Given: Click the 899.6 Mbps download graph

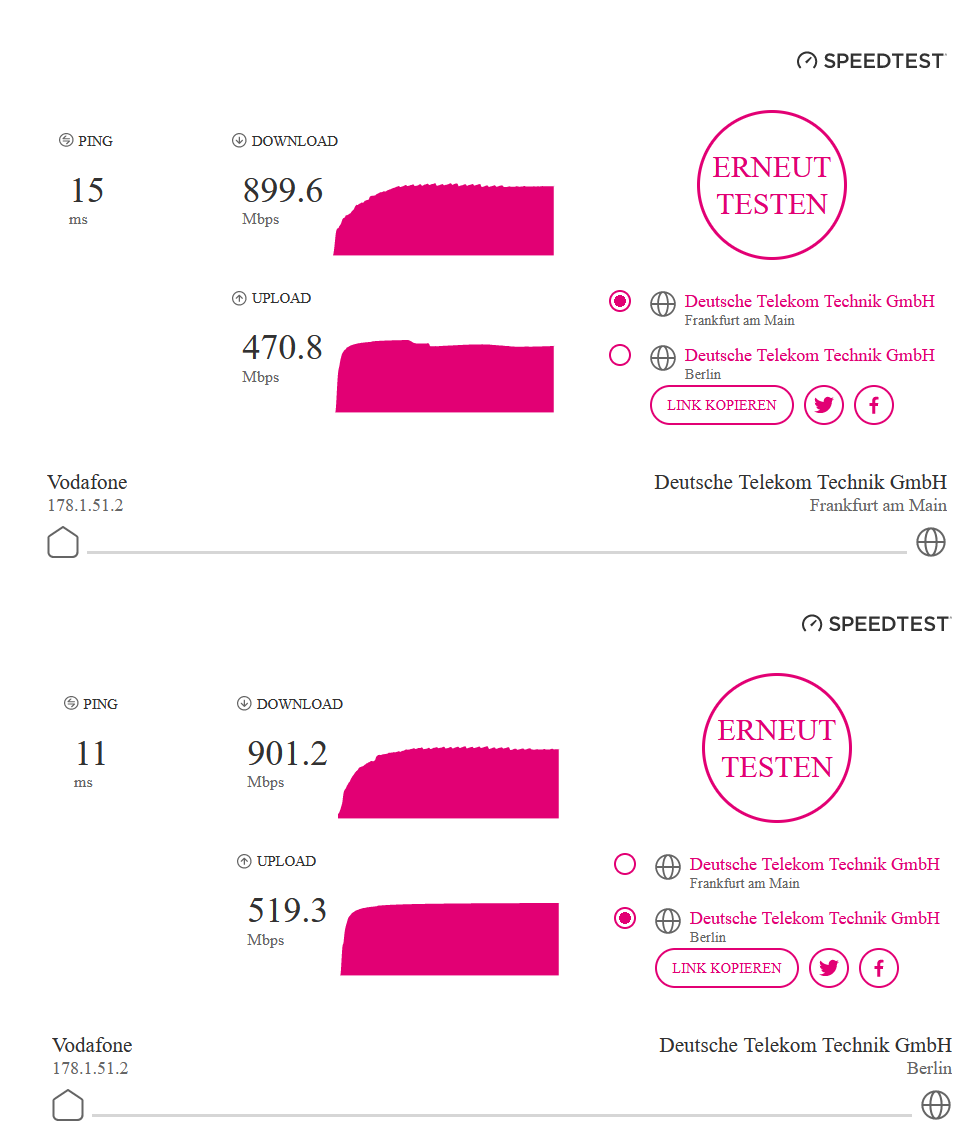Looking at the screenshot, I should 444,222.
